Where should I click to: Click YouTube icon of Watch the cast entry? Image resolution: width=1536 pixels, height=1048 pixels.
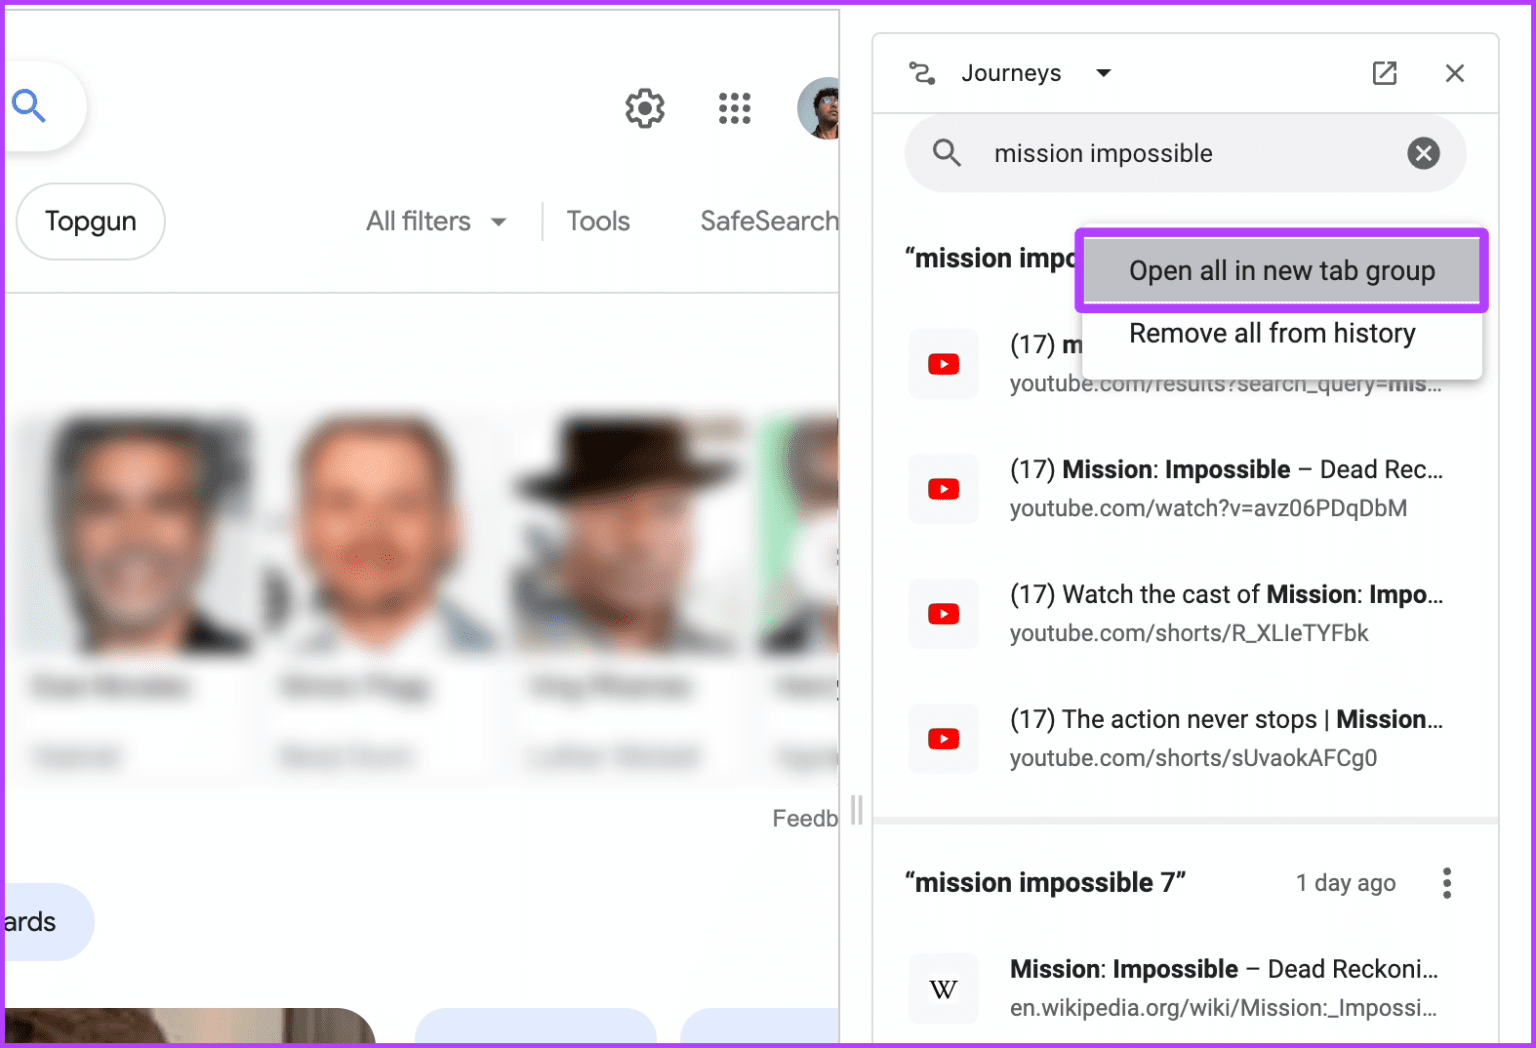pyautogui.click(x=944, y=614)
